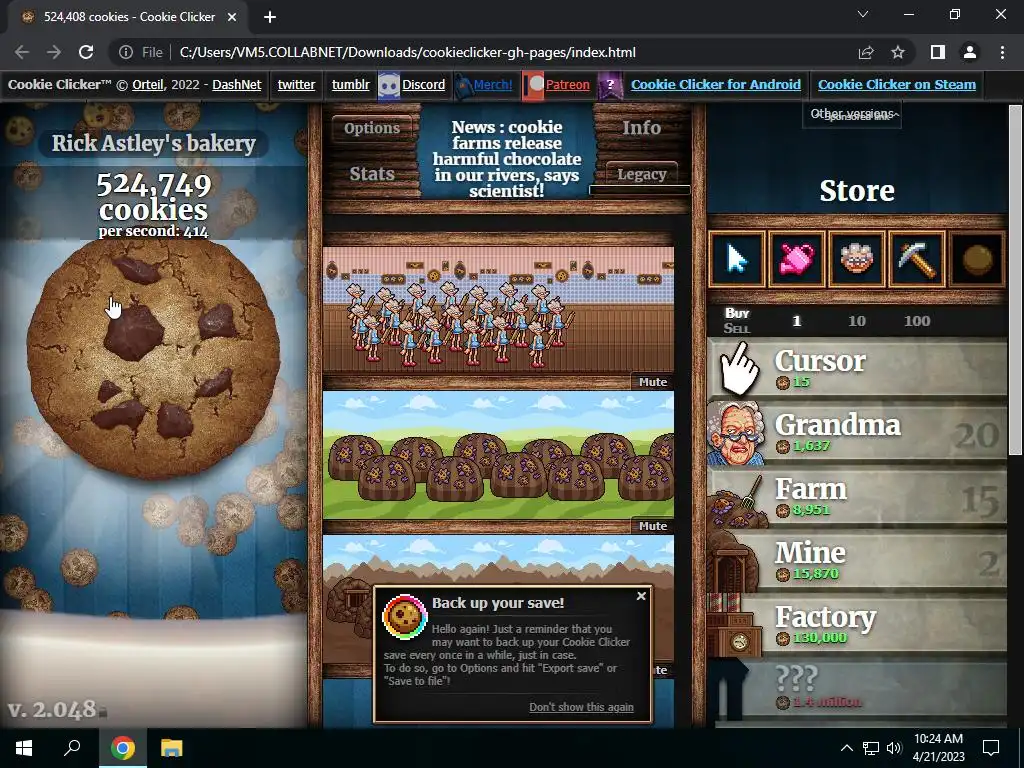Open Merch! link
This screenshot has width=1024, height=768.
coord(493,84)
